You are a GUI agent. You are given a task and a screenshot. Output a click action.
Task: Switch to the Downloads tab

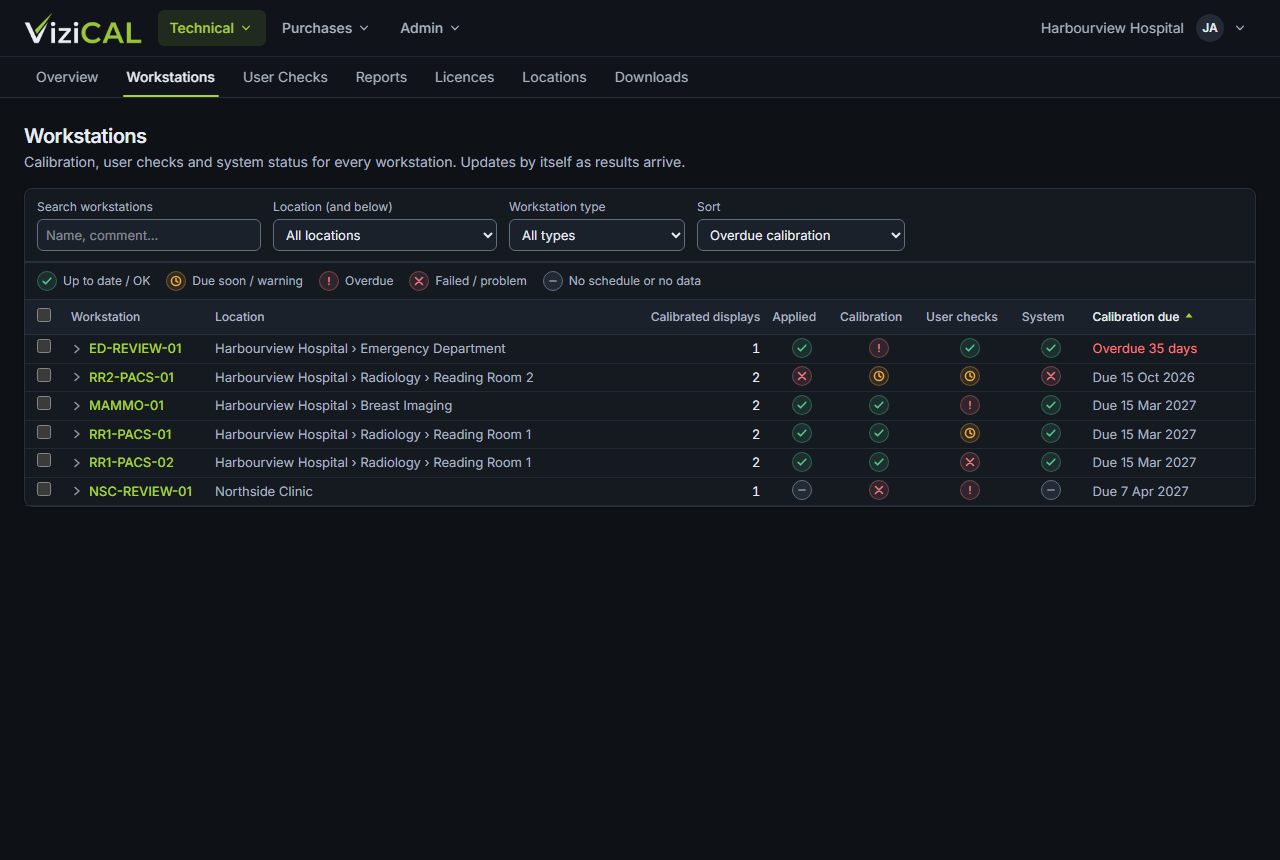[651, 77]
